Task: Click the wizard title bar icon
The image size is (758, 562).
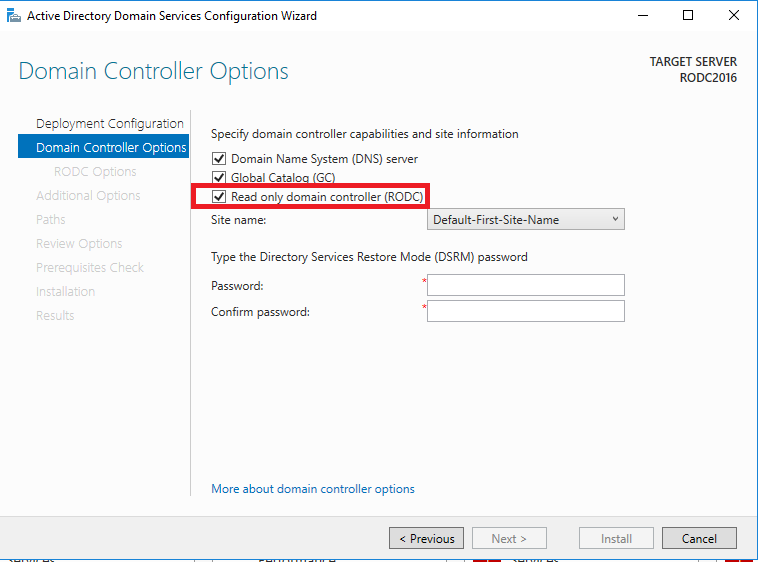Action: pos(14,16)
